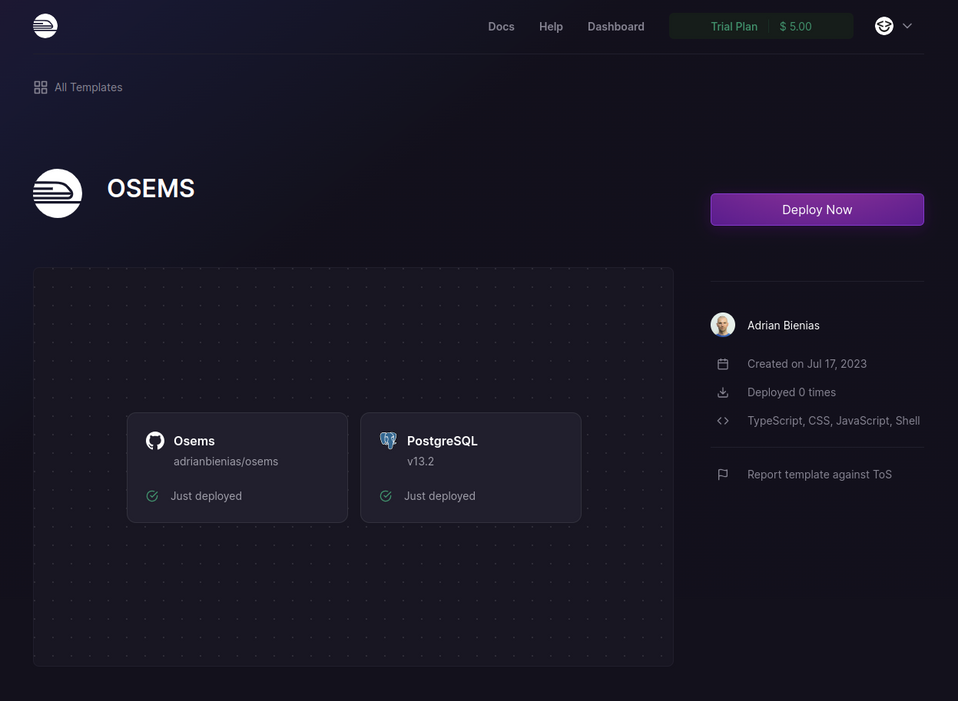
Task: Click the calendar icon beside Created date
Action: point(723,364)
